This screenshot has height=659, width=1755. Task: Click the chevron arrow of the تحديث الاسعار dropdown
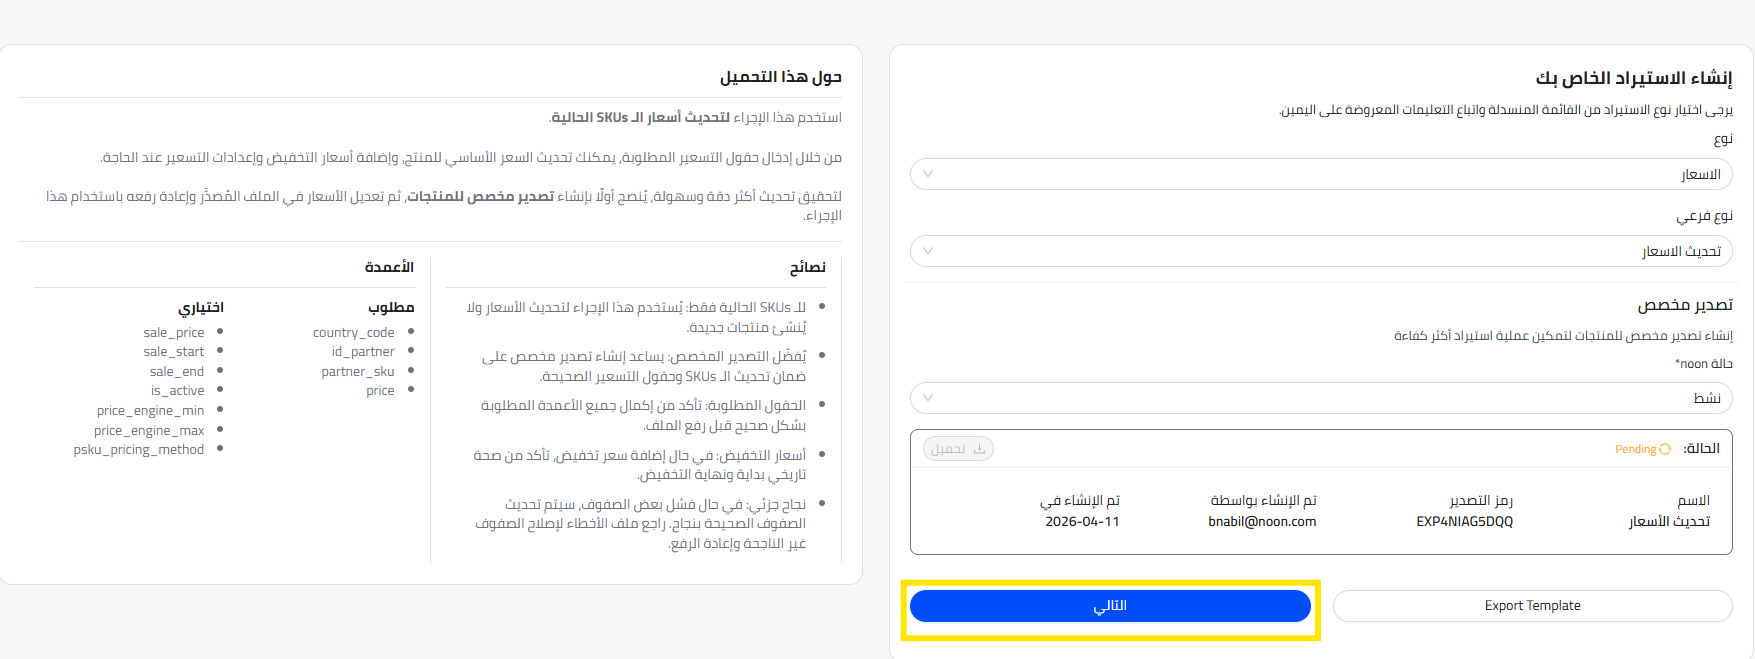tap(928, 251)
